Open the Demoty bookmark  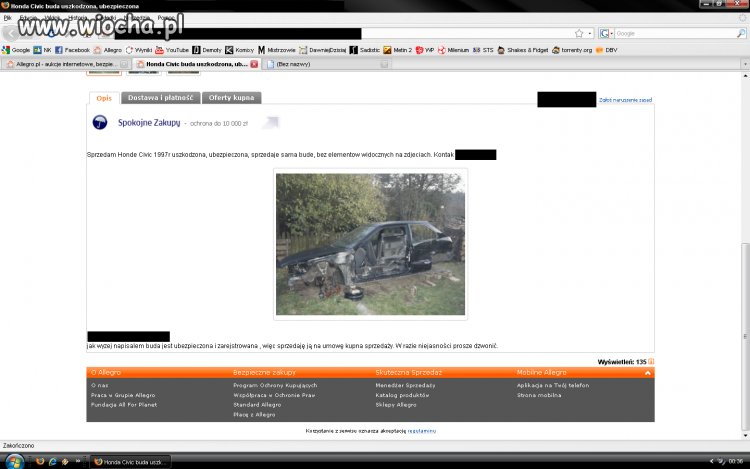tap(207, 50)
